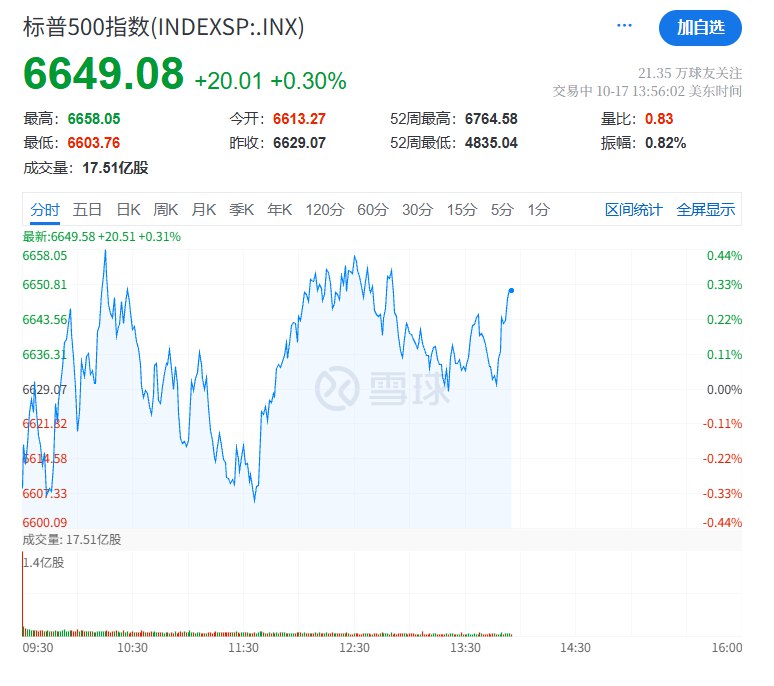Click the opening volume bar at 09:30

(x=23, y=595)
